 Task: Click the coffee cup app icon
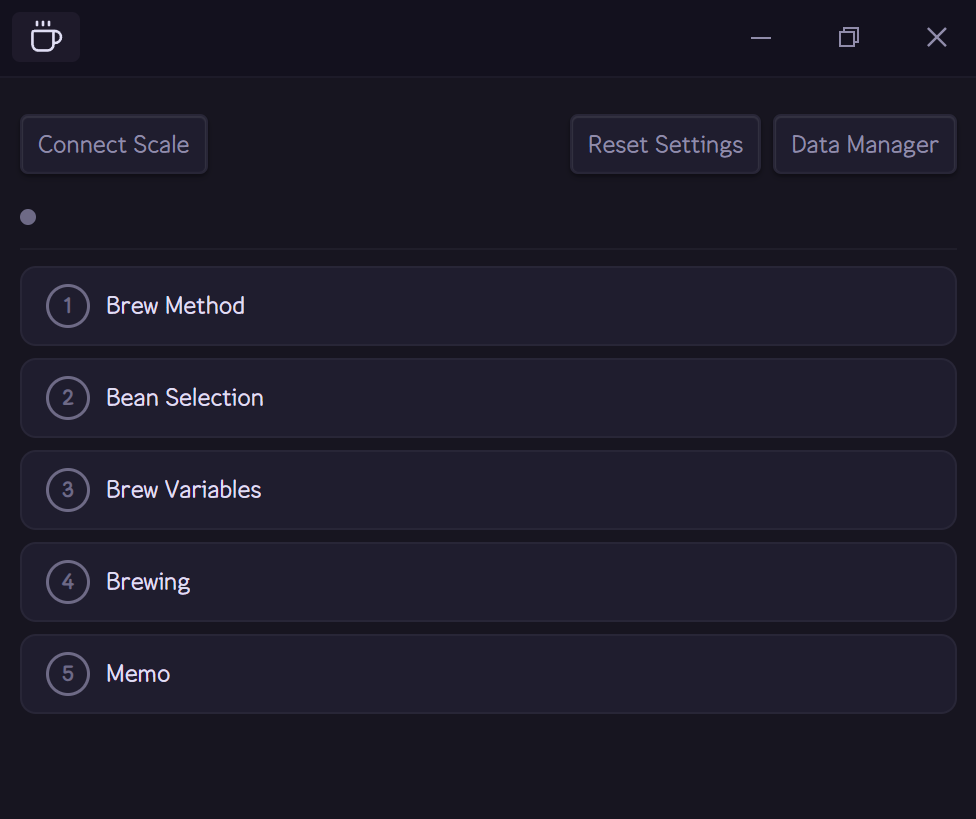[46, 37]
